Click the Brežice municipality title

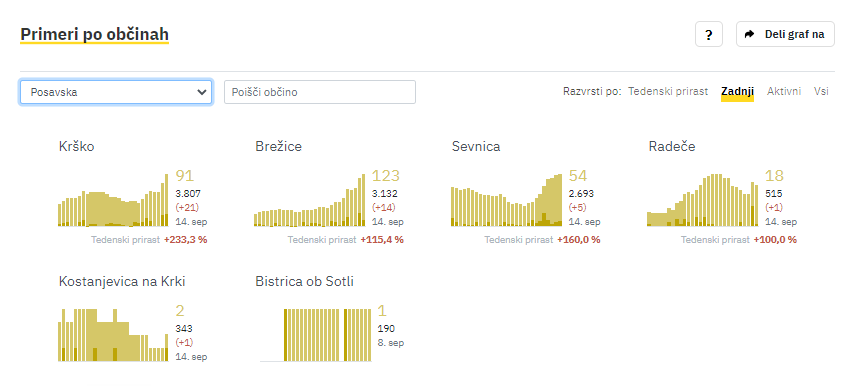click(279, 146)
